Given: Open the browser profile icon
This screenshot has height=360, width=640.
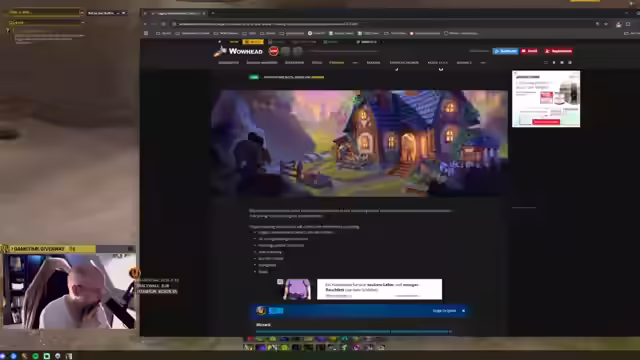Looking at the screenshot, I should (x=619, y=24).
